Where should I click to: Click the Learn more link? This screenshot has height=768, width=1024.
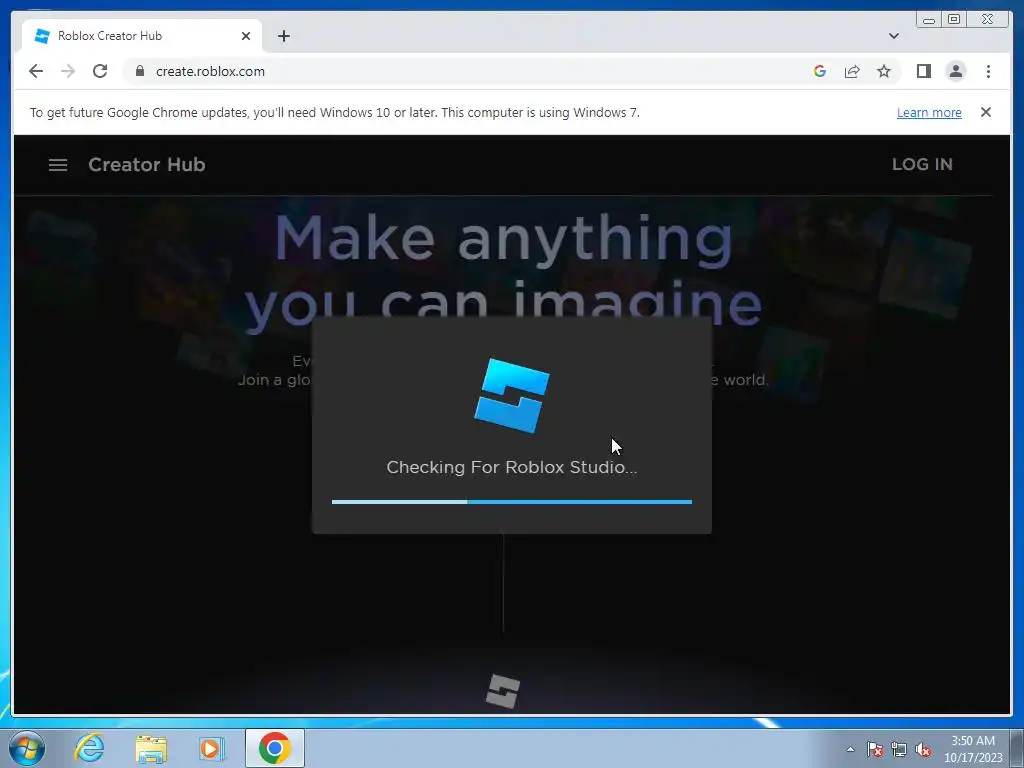tap(929, 112)
